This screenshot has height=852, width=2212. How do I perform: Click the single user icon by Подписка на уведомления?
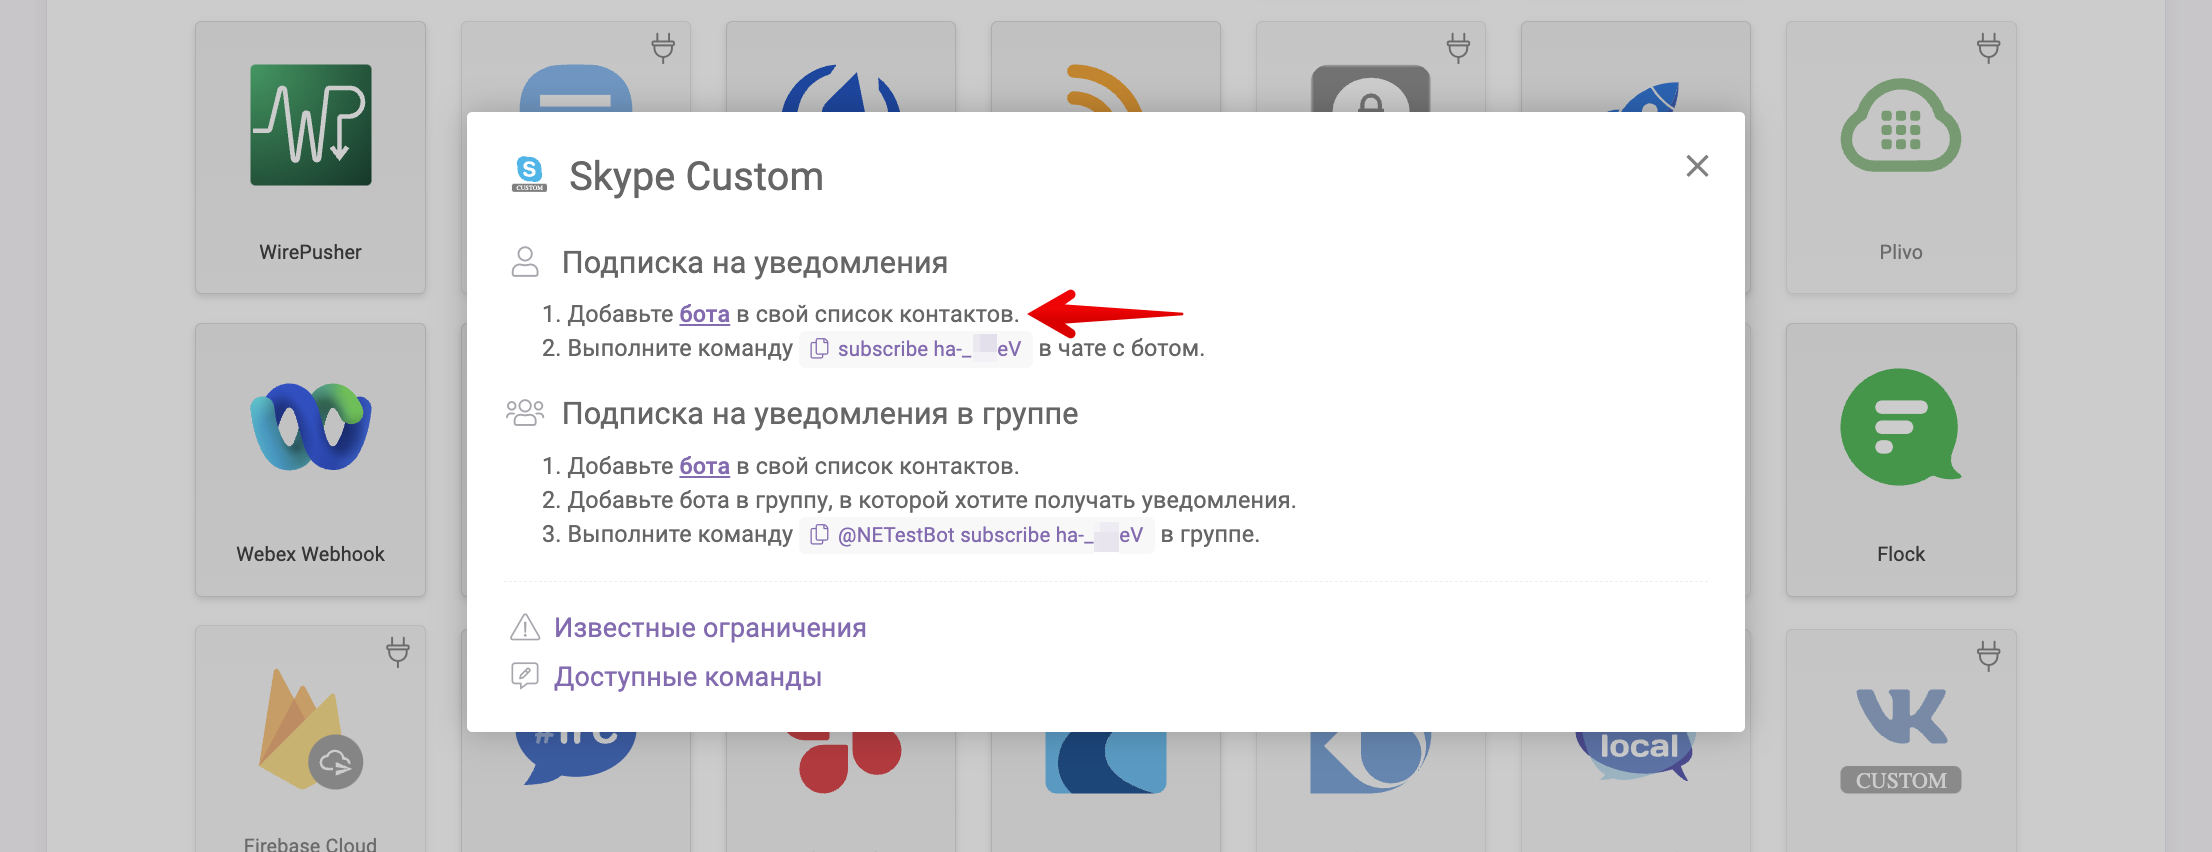pos(525,262)
